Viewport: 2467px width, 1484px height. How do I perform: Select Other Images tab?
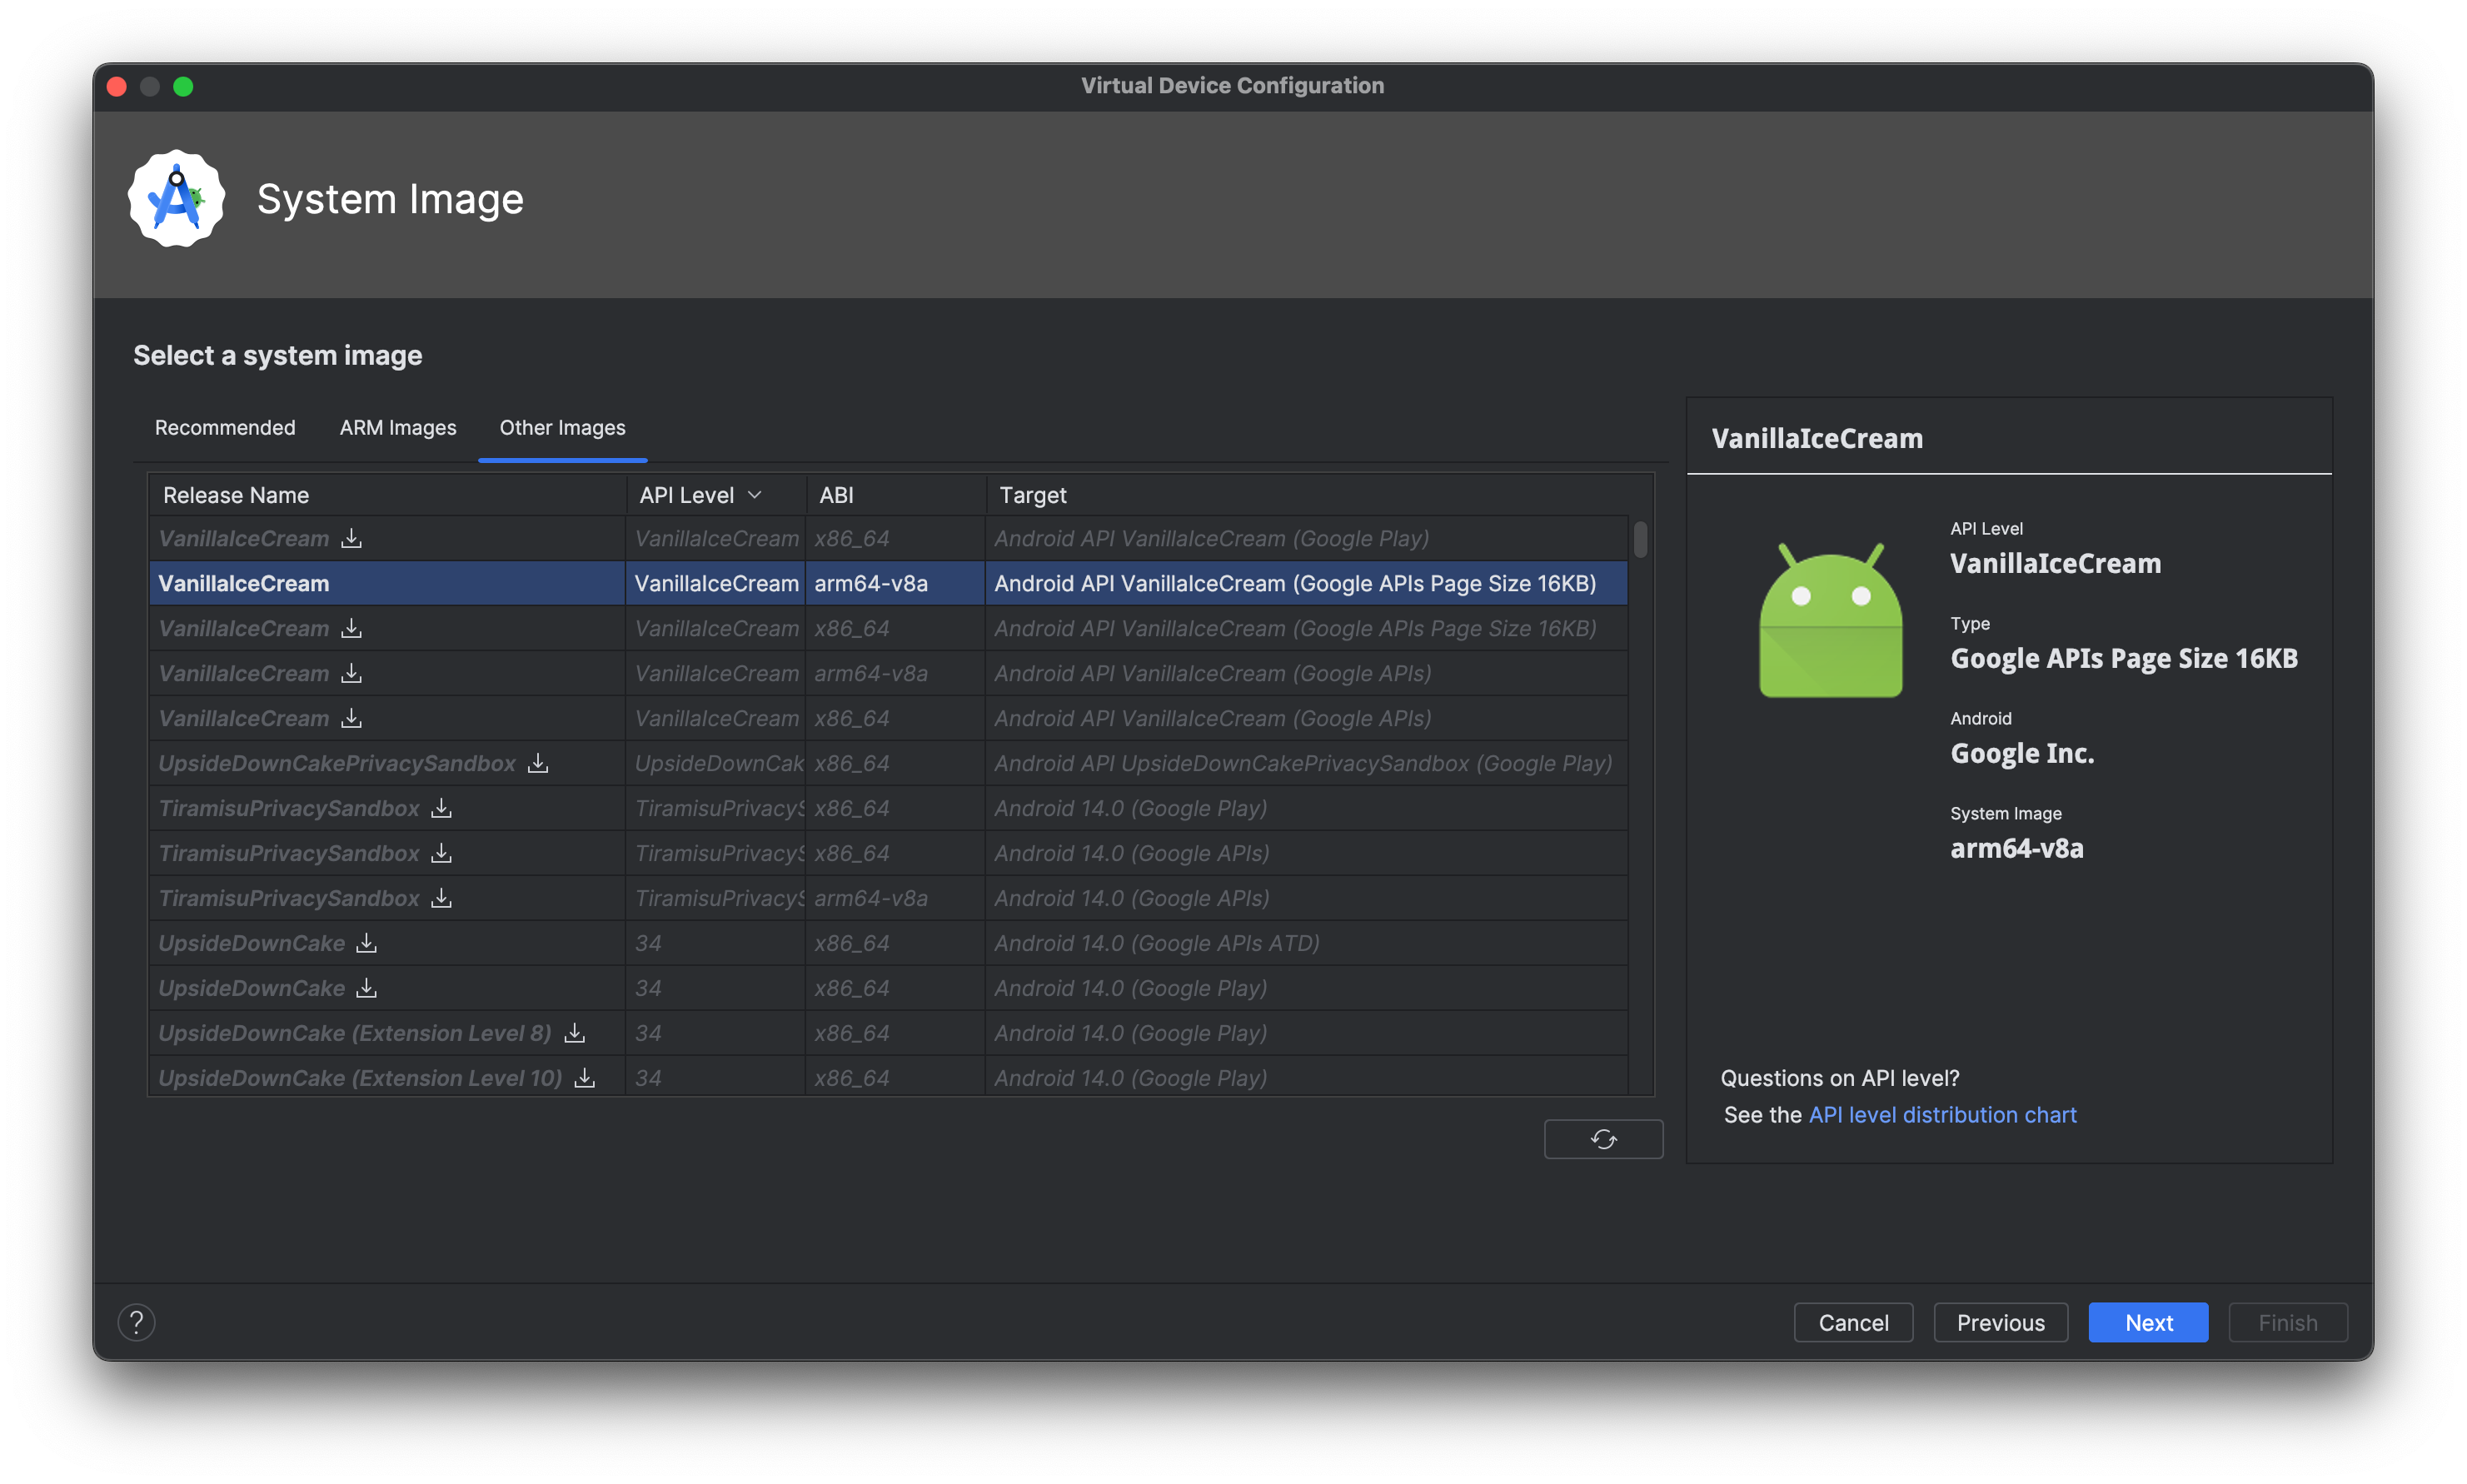[561, 428]
